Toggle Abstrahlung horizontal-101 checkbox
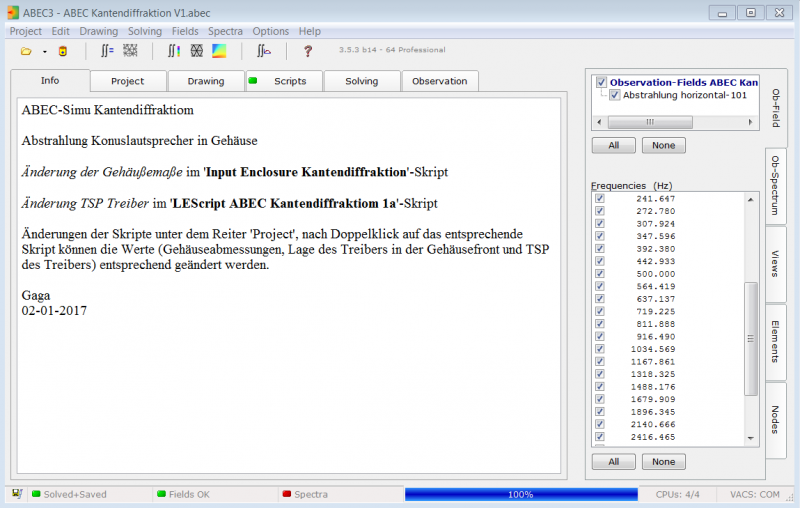Screen dimensions: 800x508 tap(614, 95)
